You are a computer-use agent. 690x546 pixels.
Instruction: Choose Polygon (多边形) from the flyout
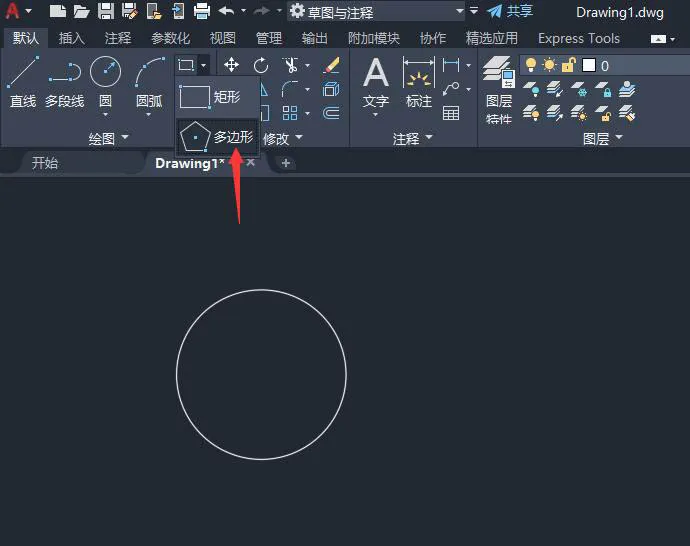click(217, 137)
